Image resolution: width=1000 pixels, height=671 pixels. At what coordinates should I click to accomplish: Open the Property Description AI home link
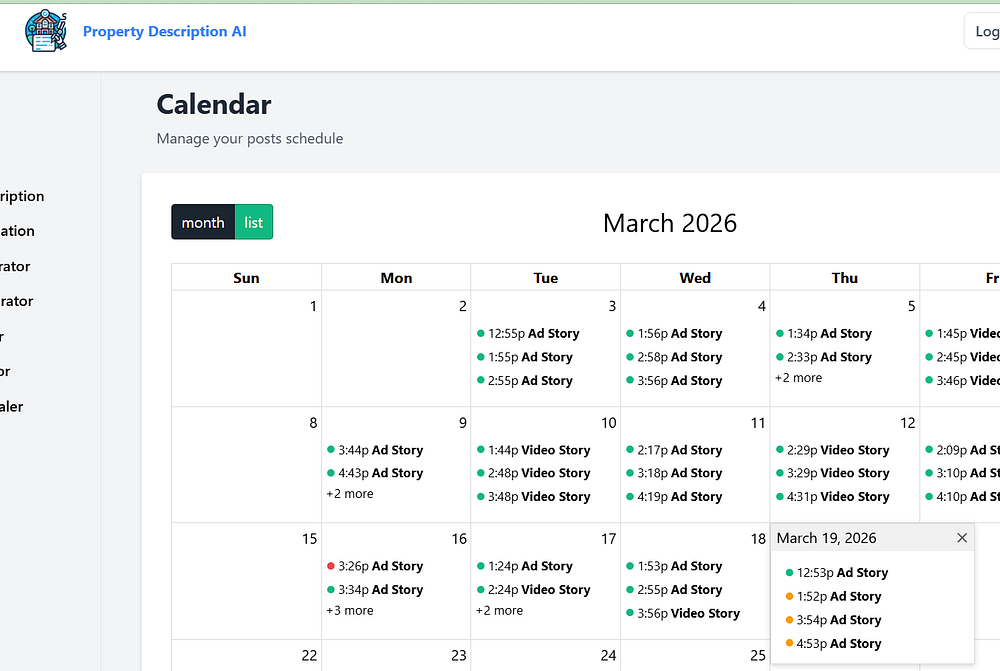tap(165, 31)
